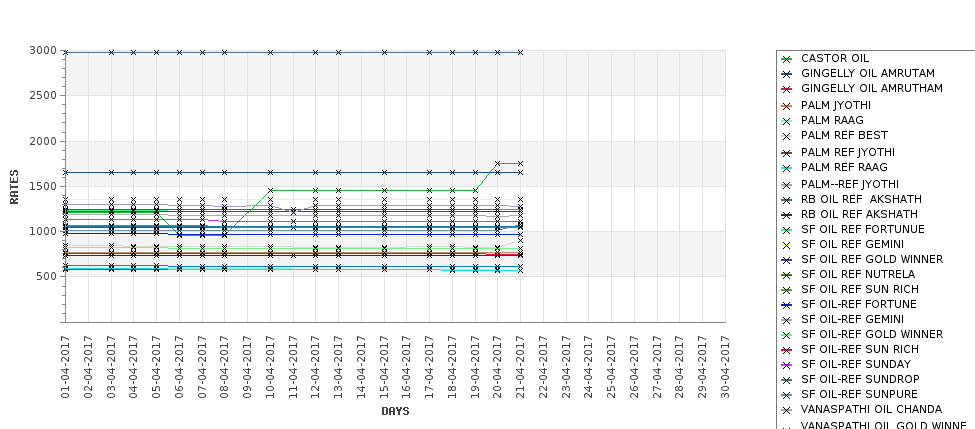
Task: Click top line data point on 21-04-2017
Action: point(520,52)
